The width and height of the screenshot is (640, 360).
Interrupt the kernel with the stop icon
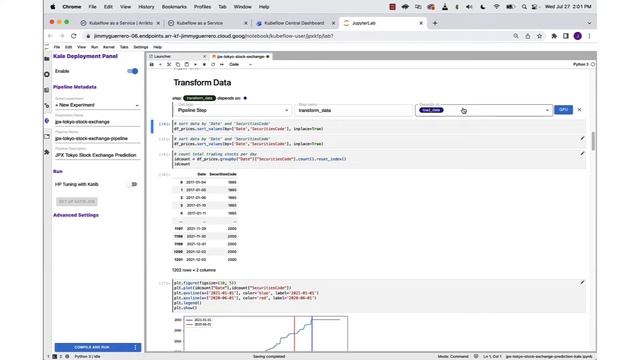click(204, 64)
